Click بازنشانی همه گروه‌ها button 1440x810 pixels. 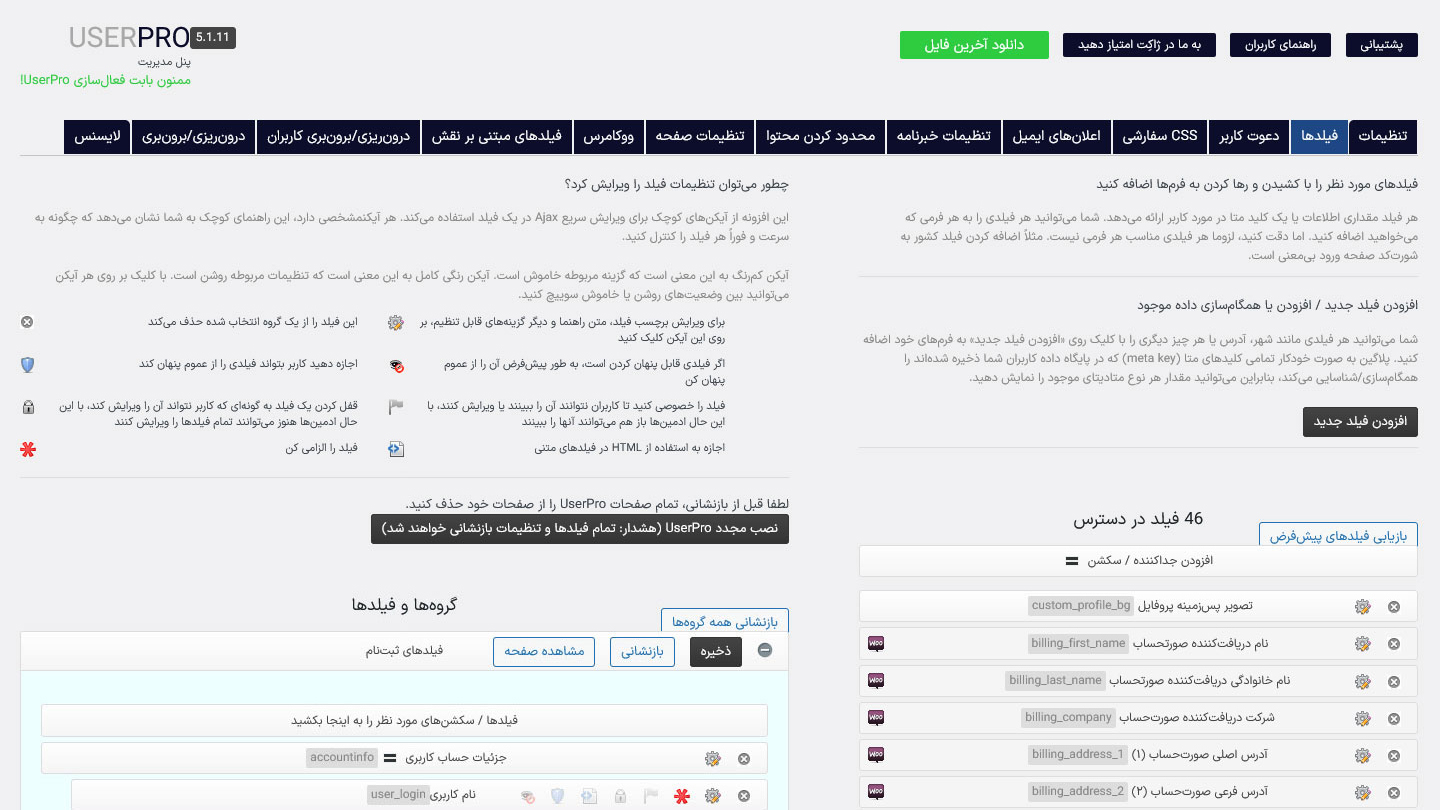coord(725,621)
